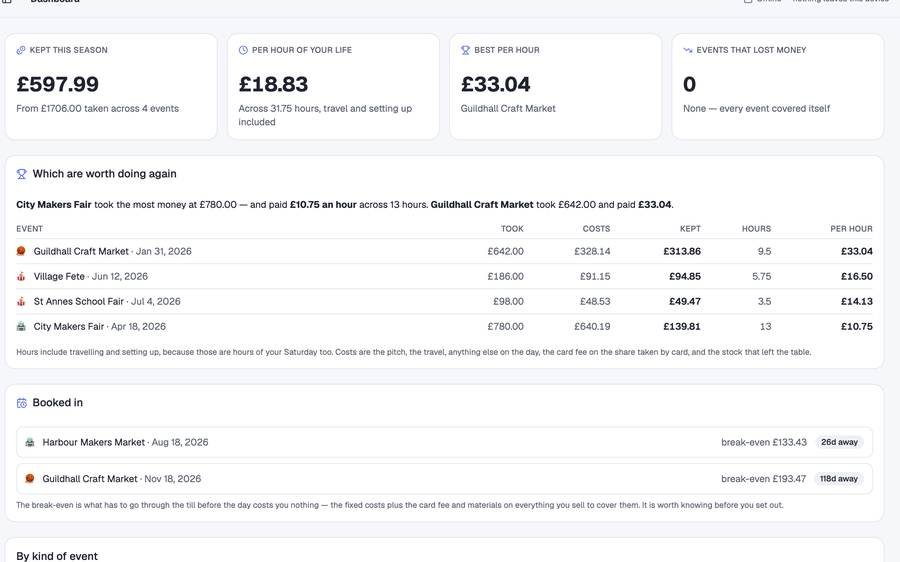The width and height of the screenshot is (900, 562).
Task: Click the 9.5 hours value
Action: pos(764,251)
